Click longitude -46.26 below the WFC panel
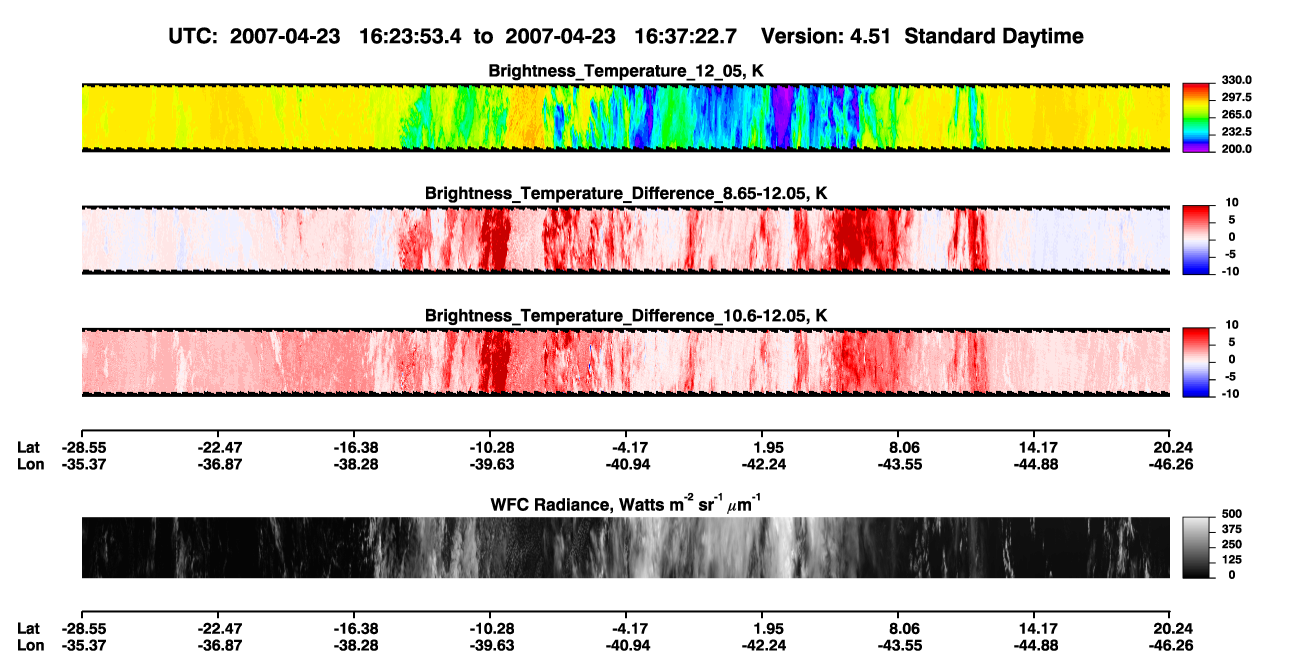1300x667 pixels. click(x=1170, y=646)
